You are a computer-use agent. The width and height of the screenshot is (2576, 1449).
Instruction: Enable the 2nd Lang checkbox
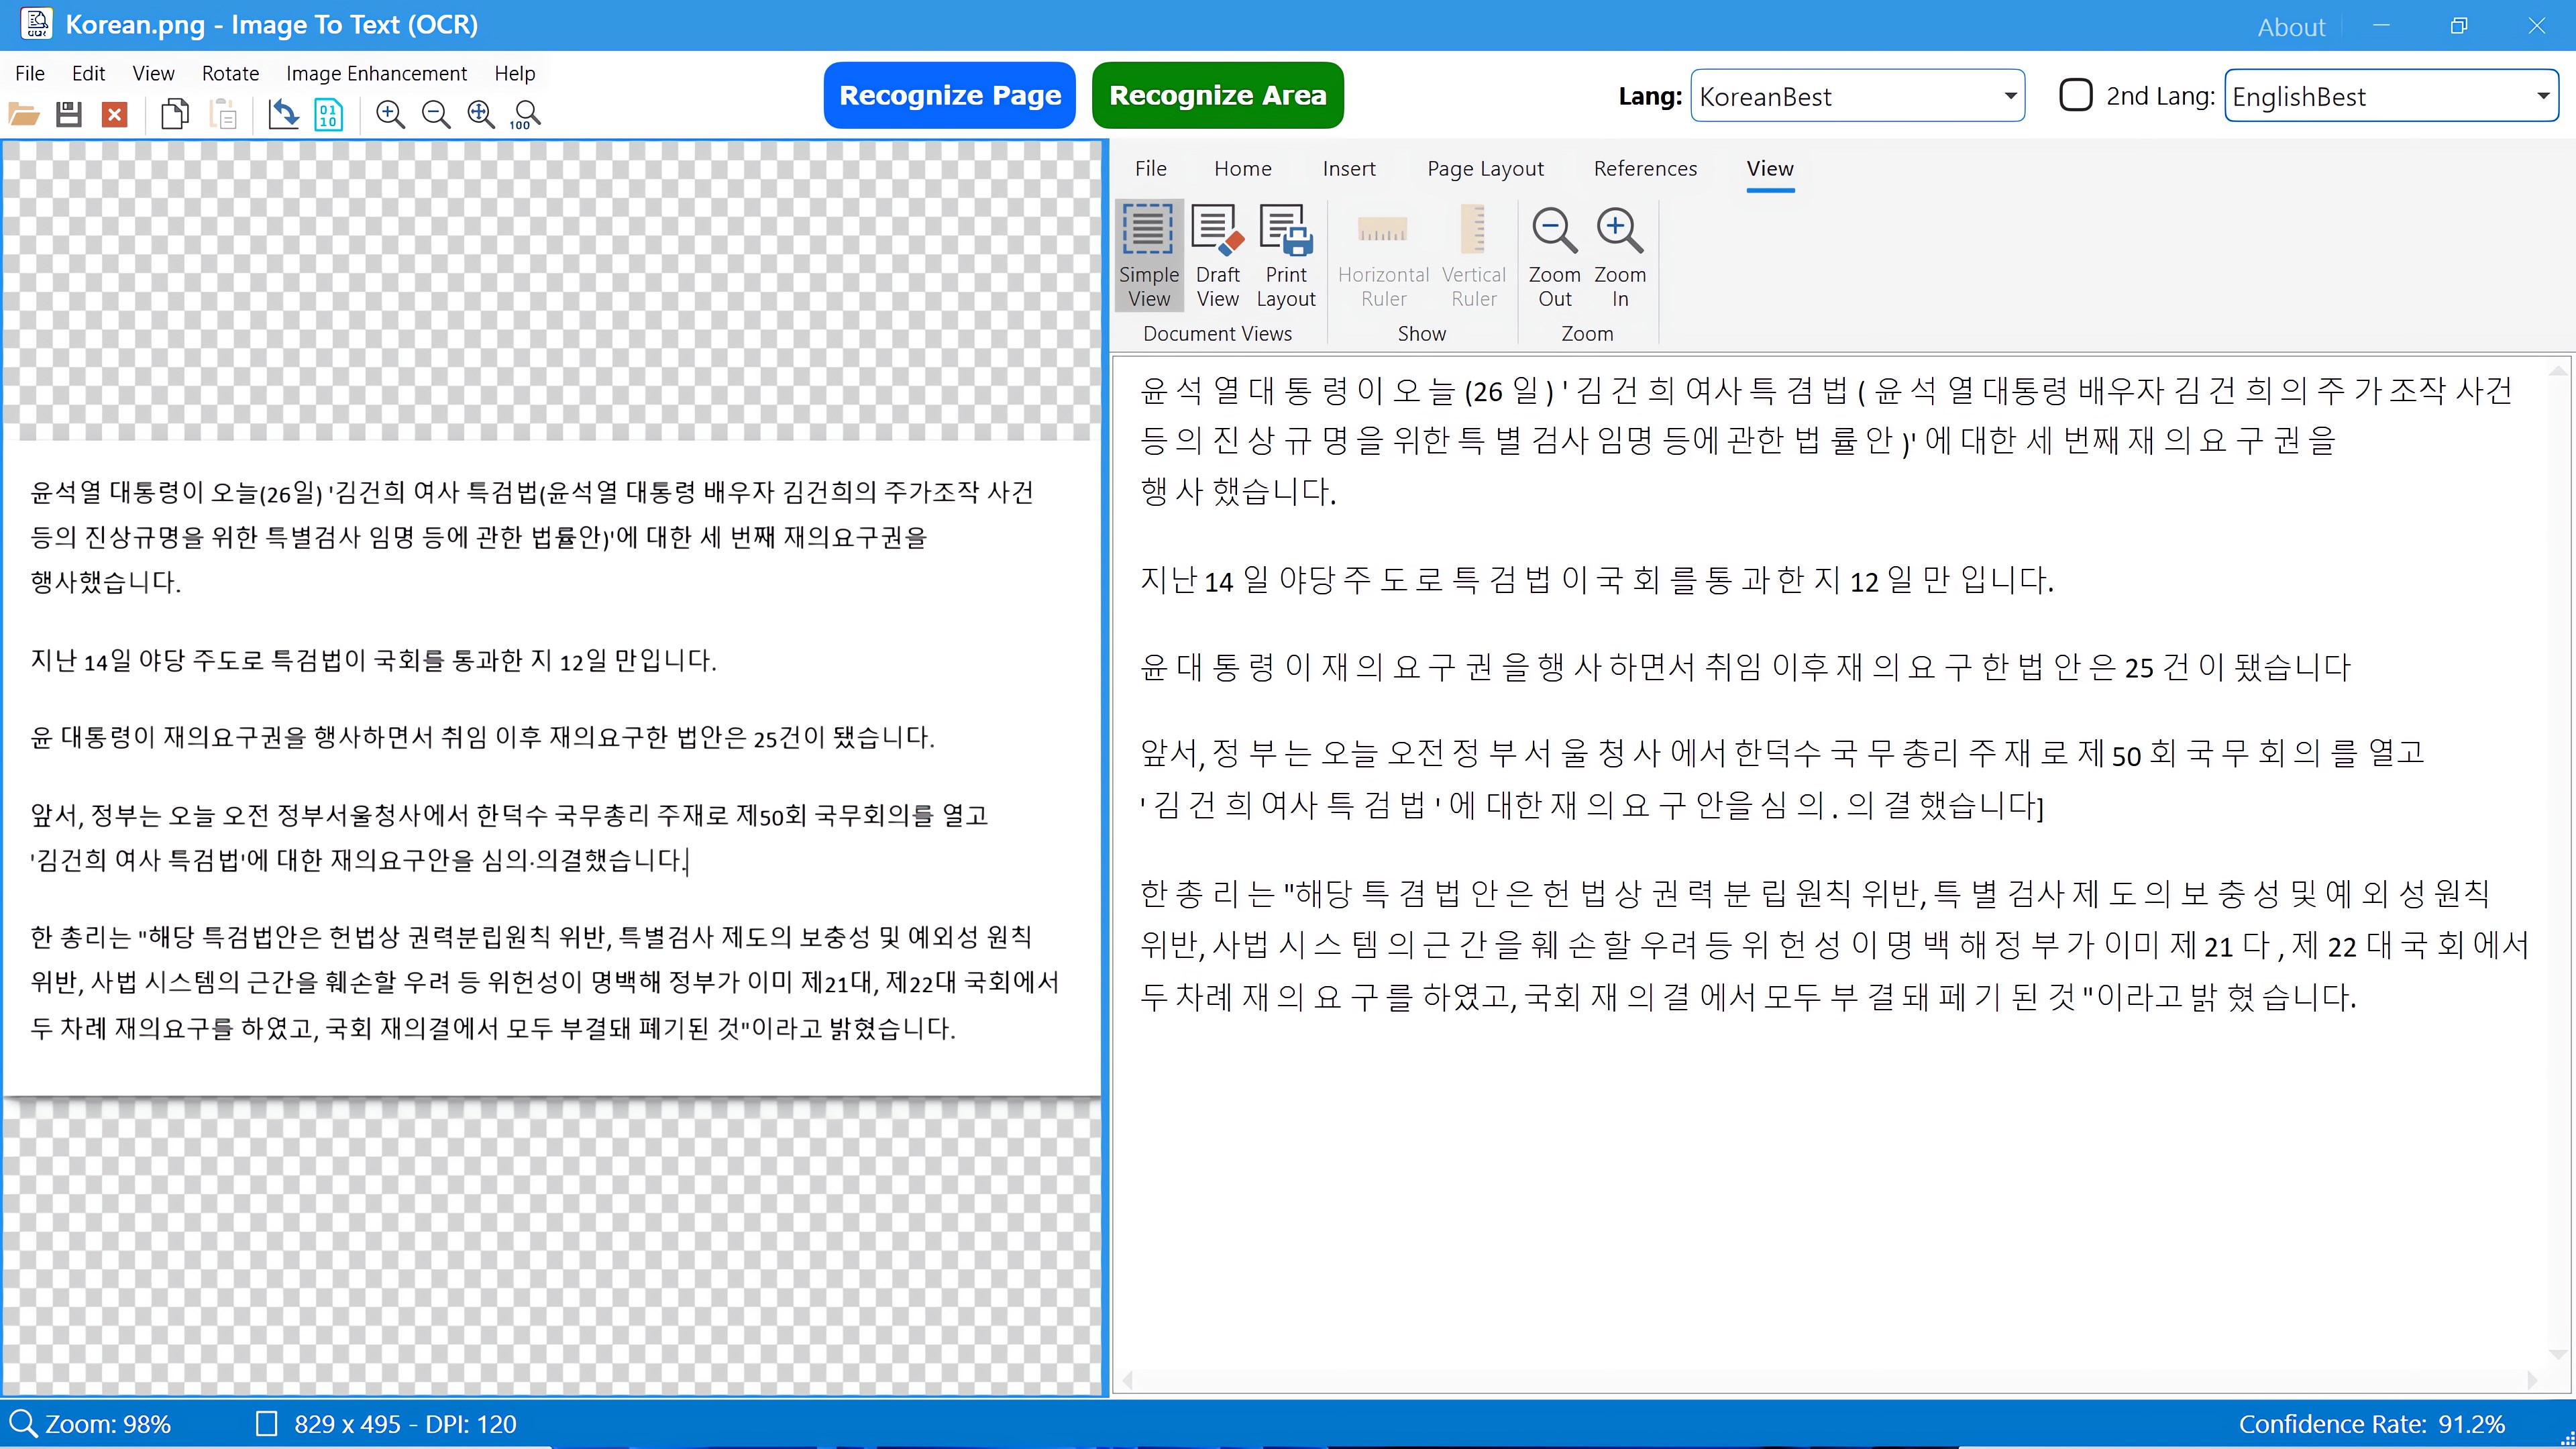(2076, 96)
